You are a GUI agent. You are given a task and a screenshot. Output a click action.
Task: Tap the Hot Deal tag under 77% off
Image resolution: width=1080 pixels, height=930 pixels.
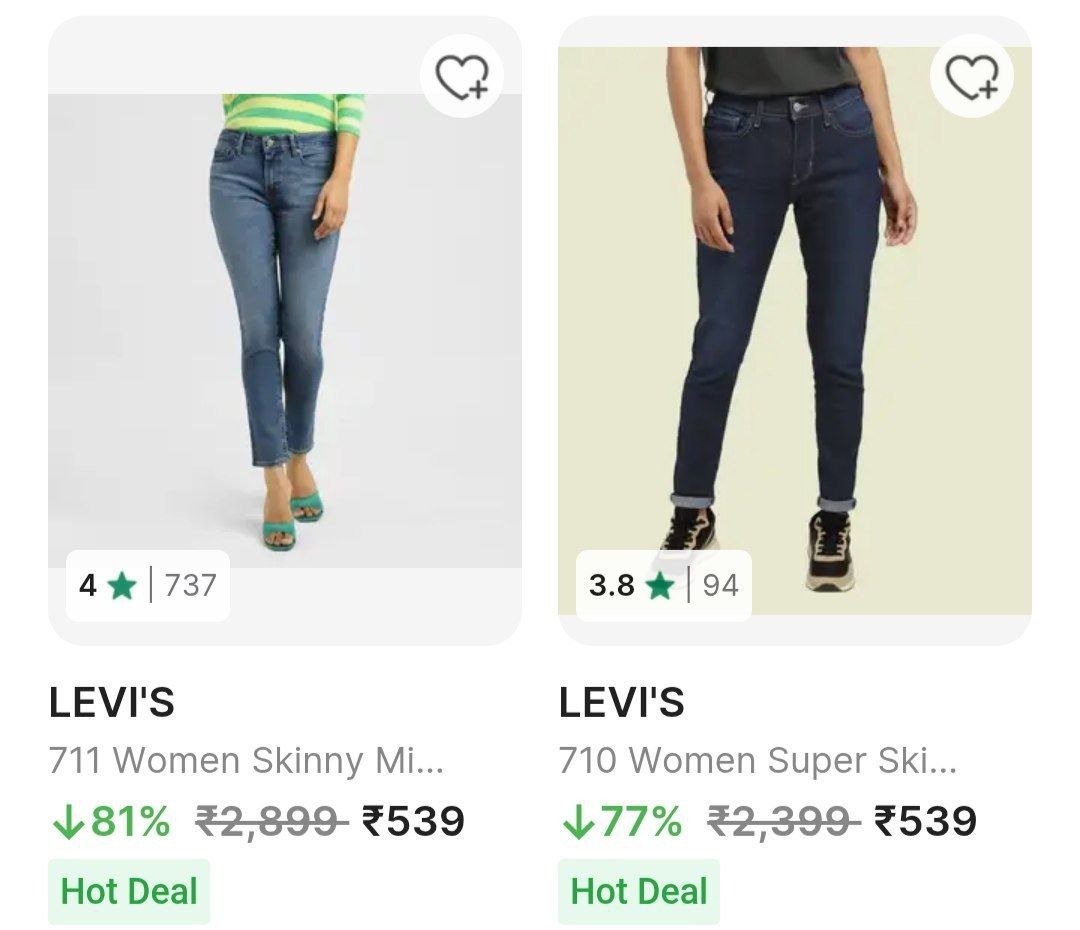(639, 891)
